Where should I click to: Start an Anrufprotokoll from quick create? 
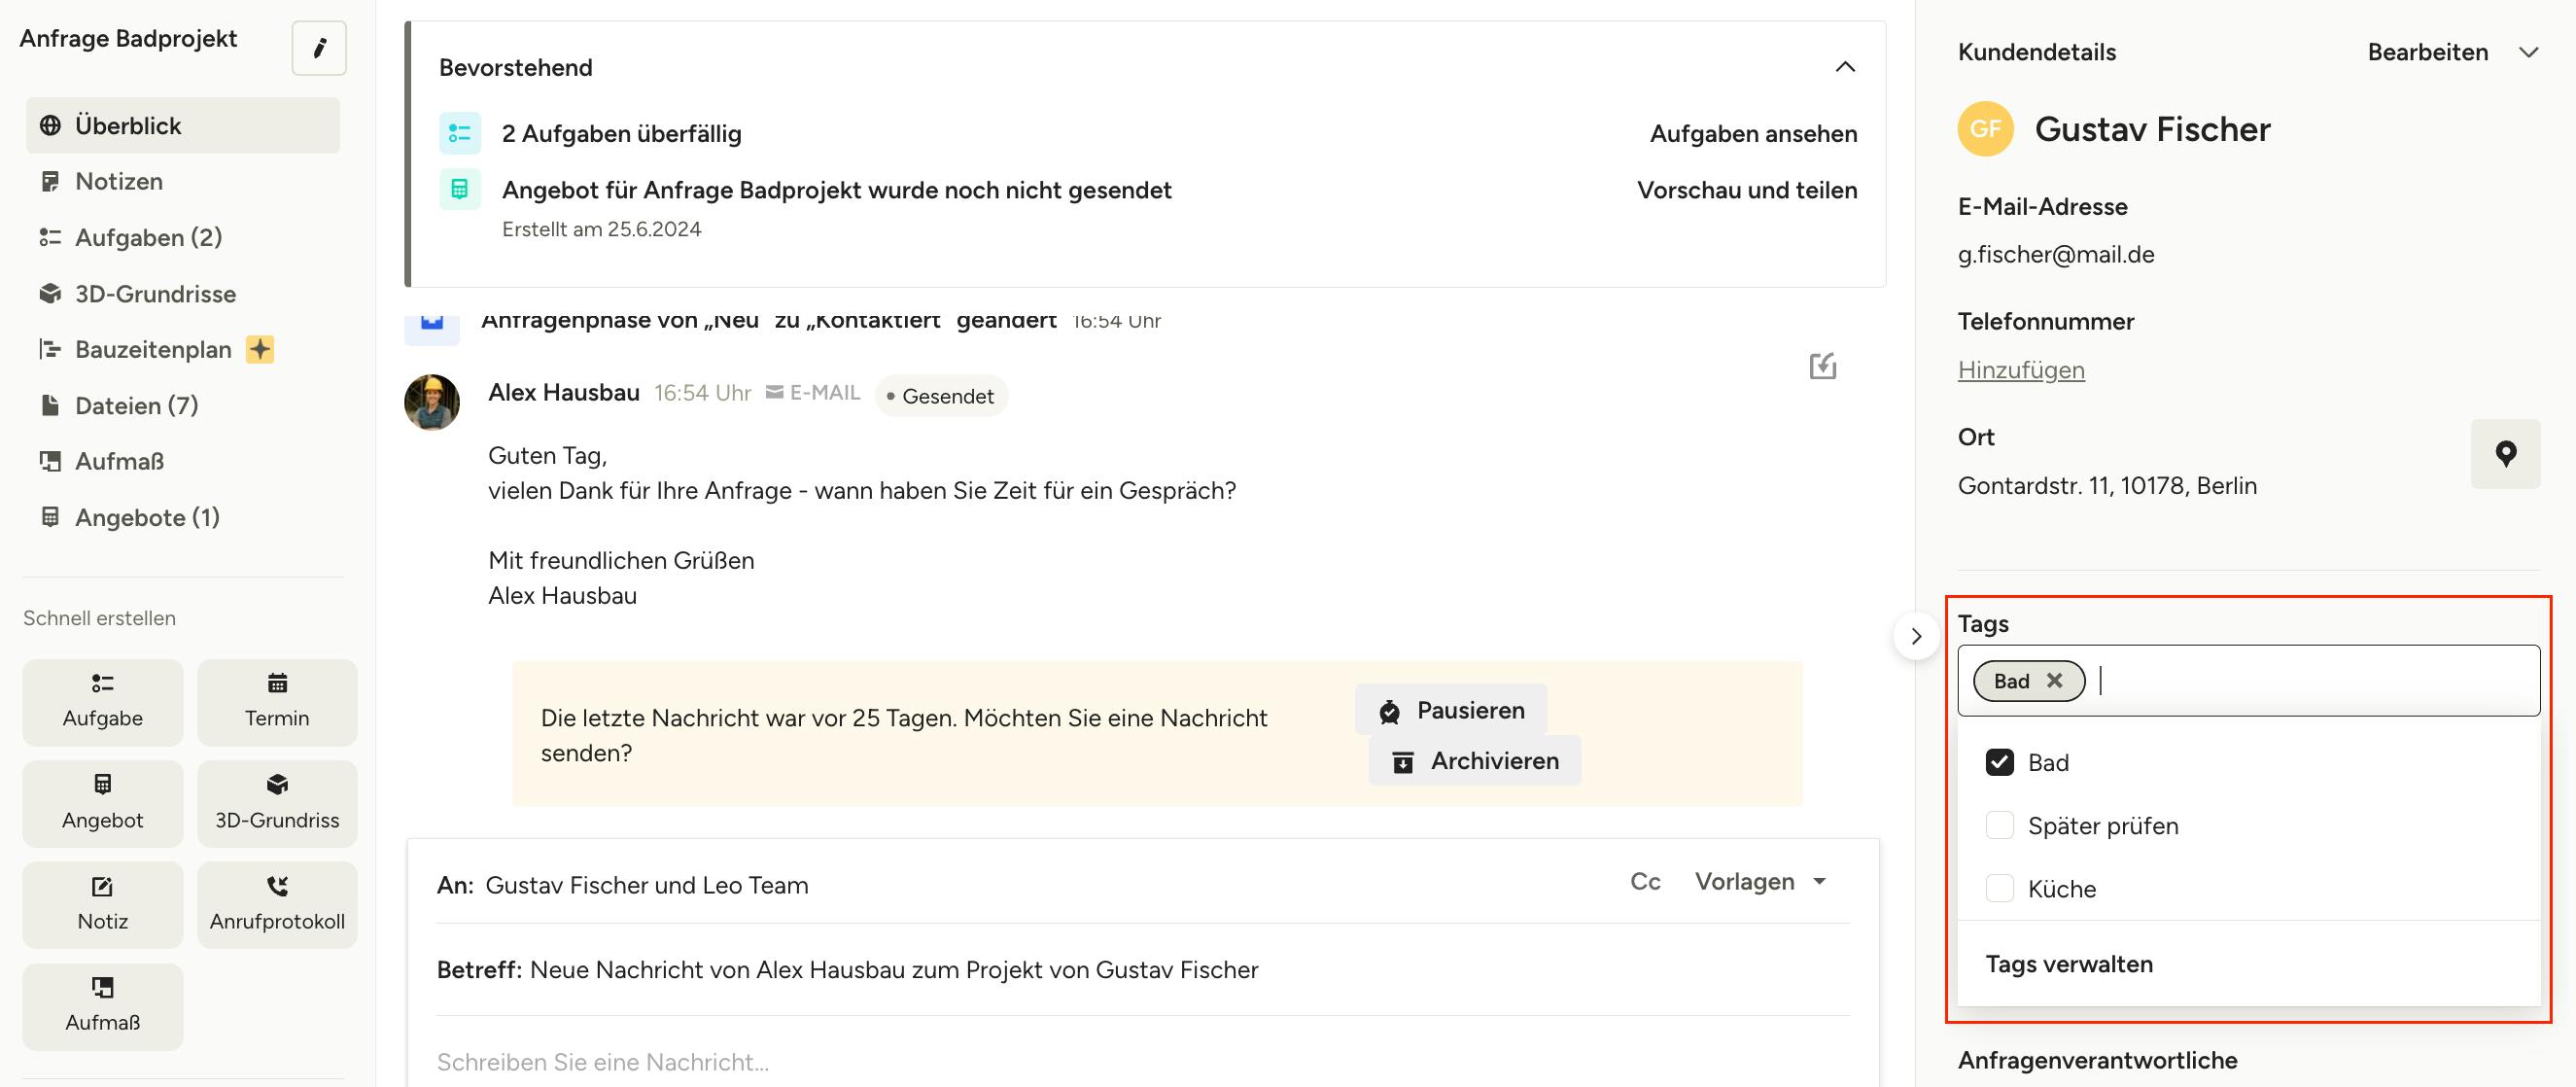(277, 904)
